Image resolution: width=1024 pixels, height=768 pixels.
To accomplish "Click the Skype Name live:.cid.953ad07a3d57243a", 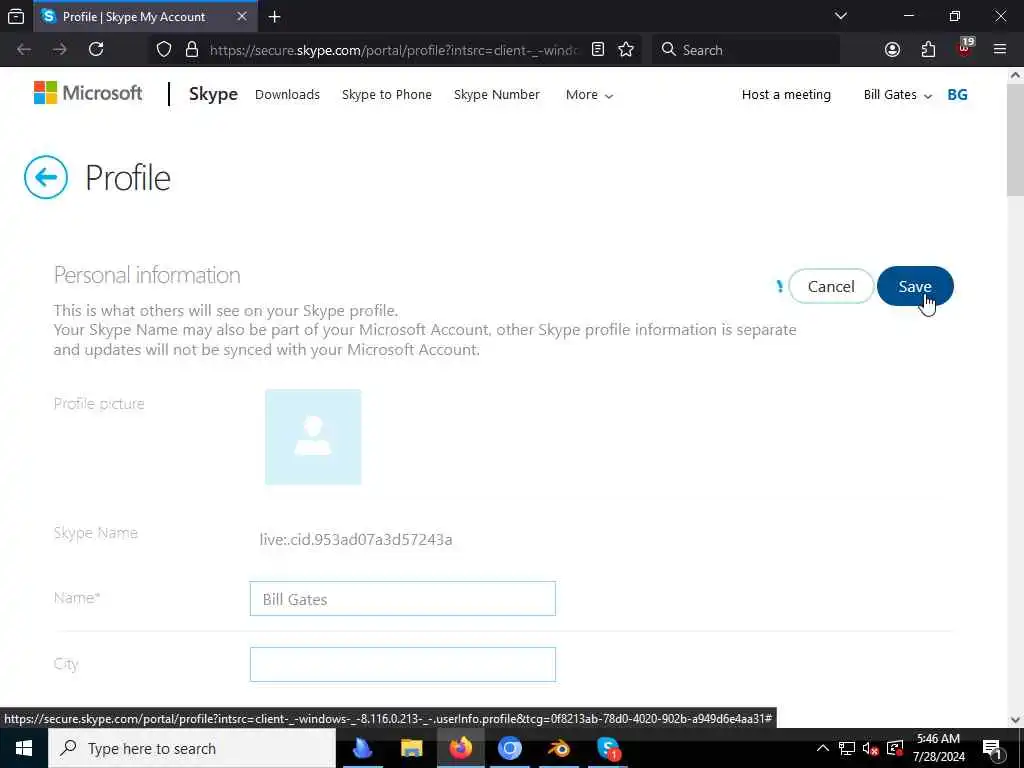I will (356, 539).
